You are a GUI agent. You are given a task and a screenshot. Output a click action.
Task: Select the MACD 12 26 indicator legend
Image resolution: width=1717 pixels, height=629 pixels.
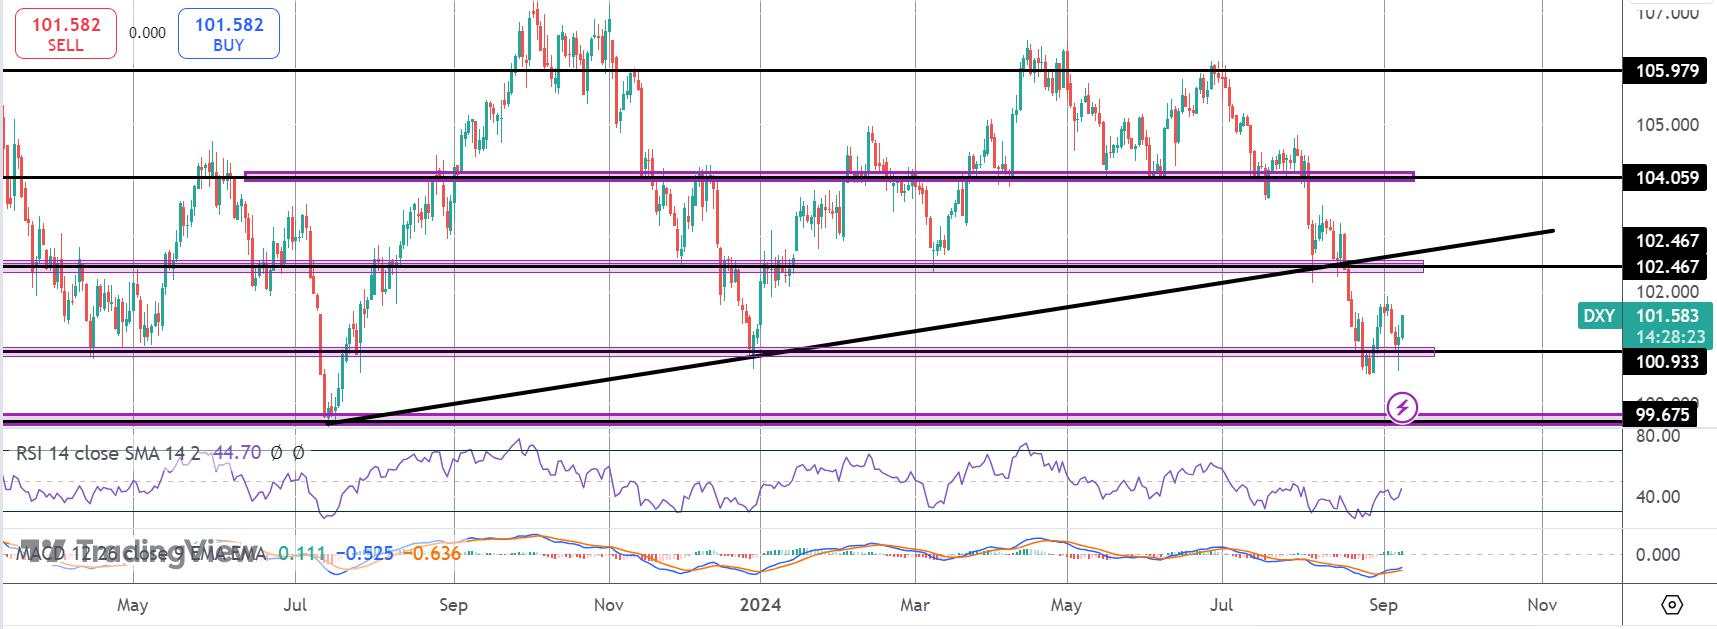pyautogui.click(x=140, y=553)
